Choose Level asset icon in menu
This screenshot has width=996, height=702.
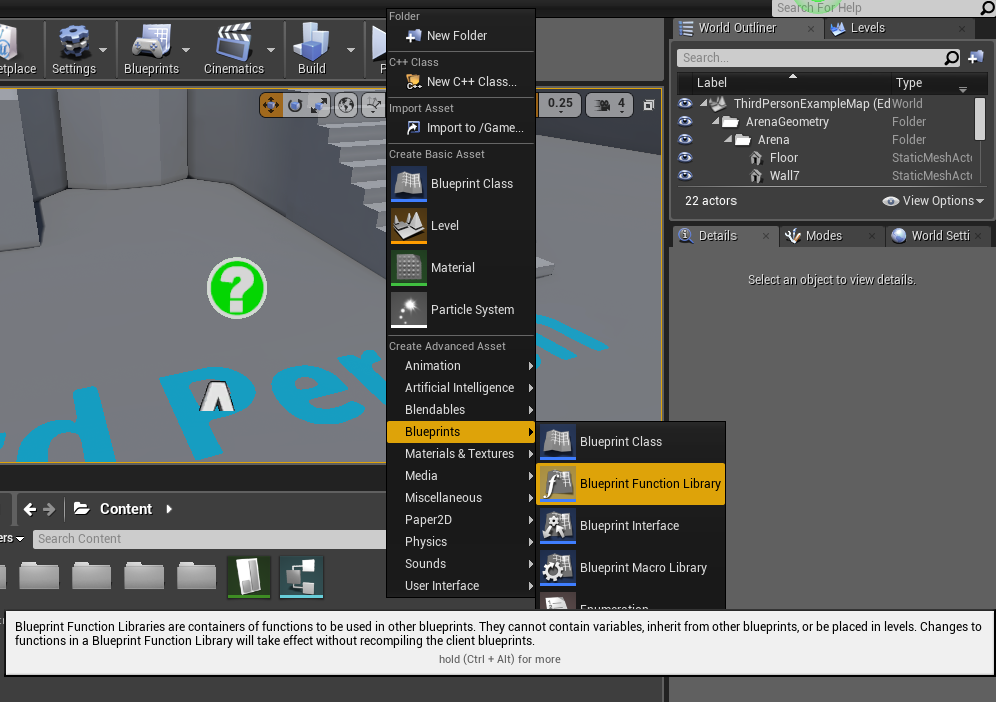point(408,226)
